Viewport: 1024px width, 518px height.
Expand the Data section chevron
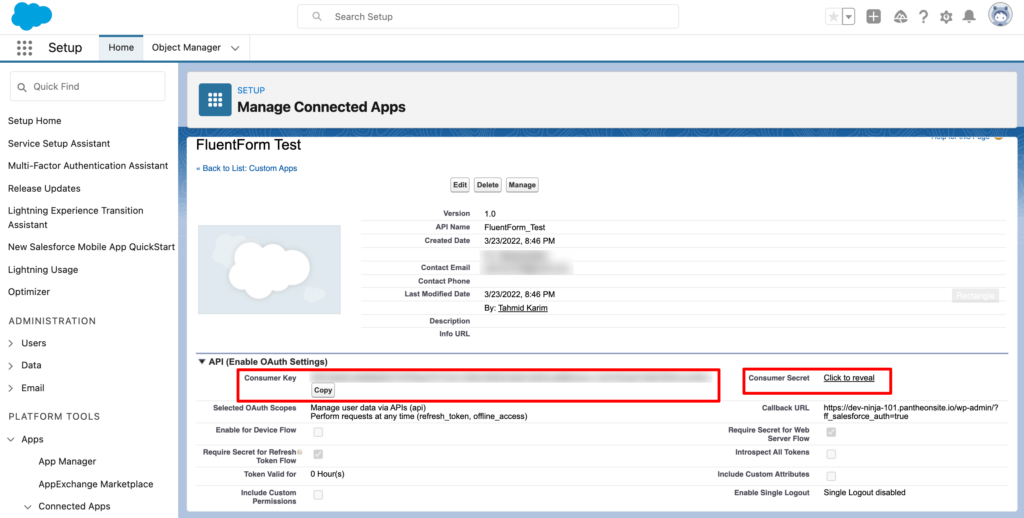[10, 366]
